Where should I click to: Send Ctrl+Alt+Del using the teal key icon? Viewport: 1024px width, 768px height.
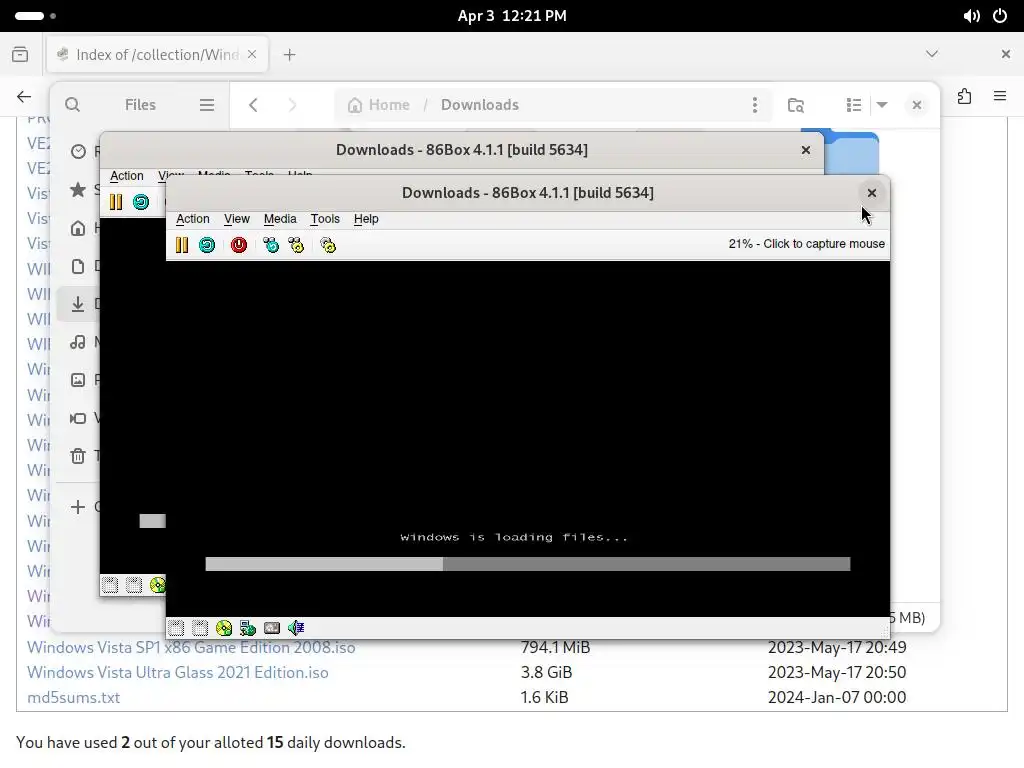(x=271, y=245)
